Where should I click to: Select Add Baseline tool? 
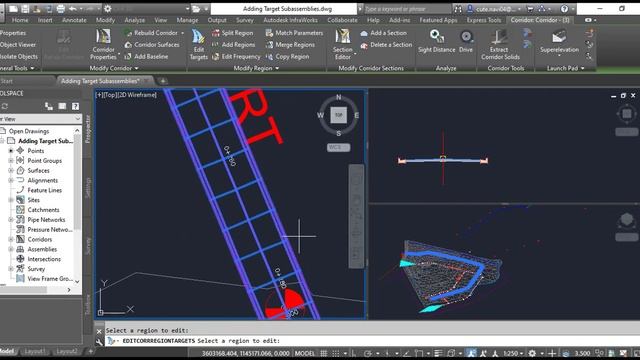(147, 56)
